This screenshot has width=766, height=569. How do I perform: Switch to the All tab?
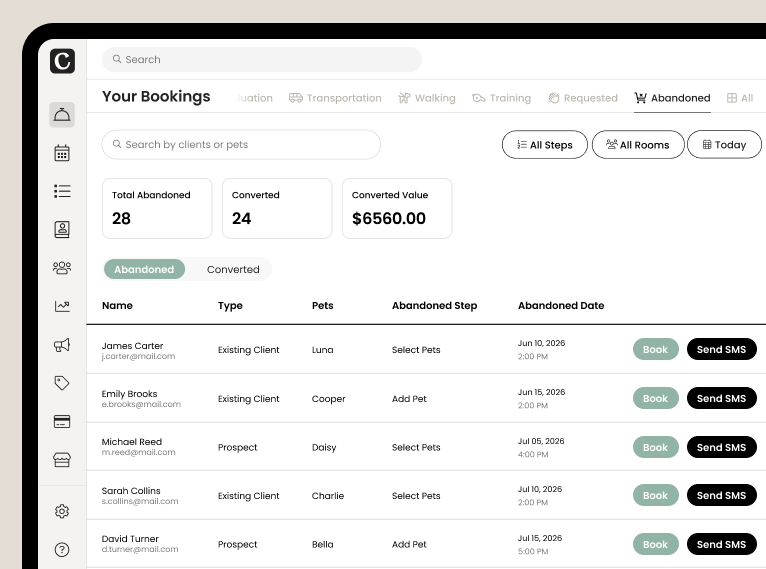click(x=740, y=98)
